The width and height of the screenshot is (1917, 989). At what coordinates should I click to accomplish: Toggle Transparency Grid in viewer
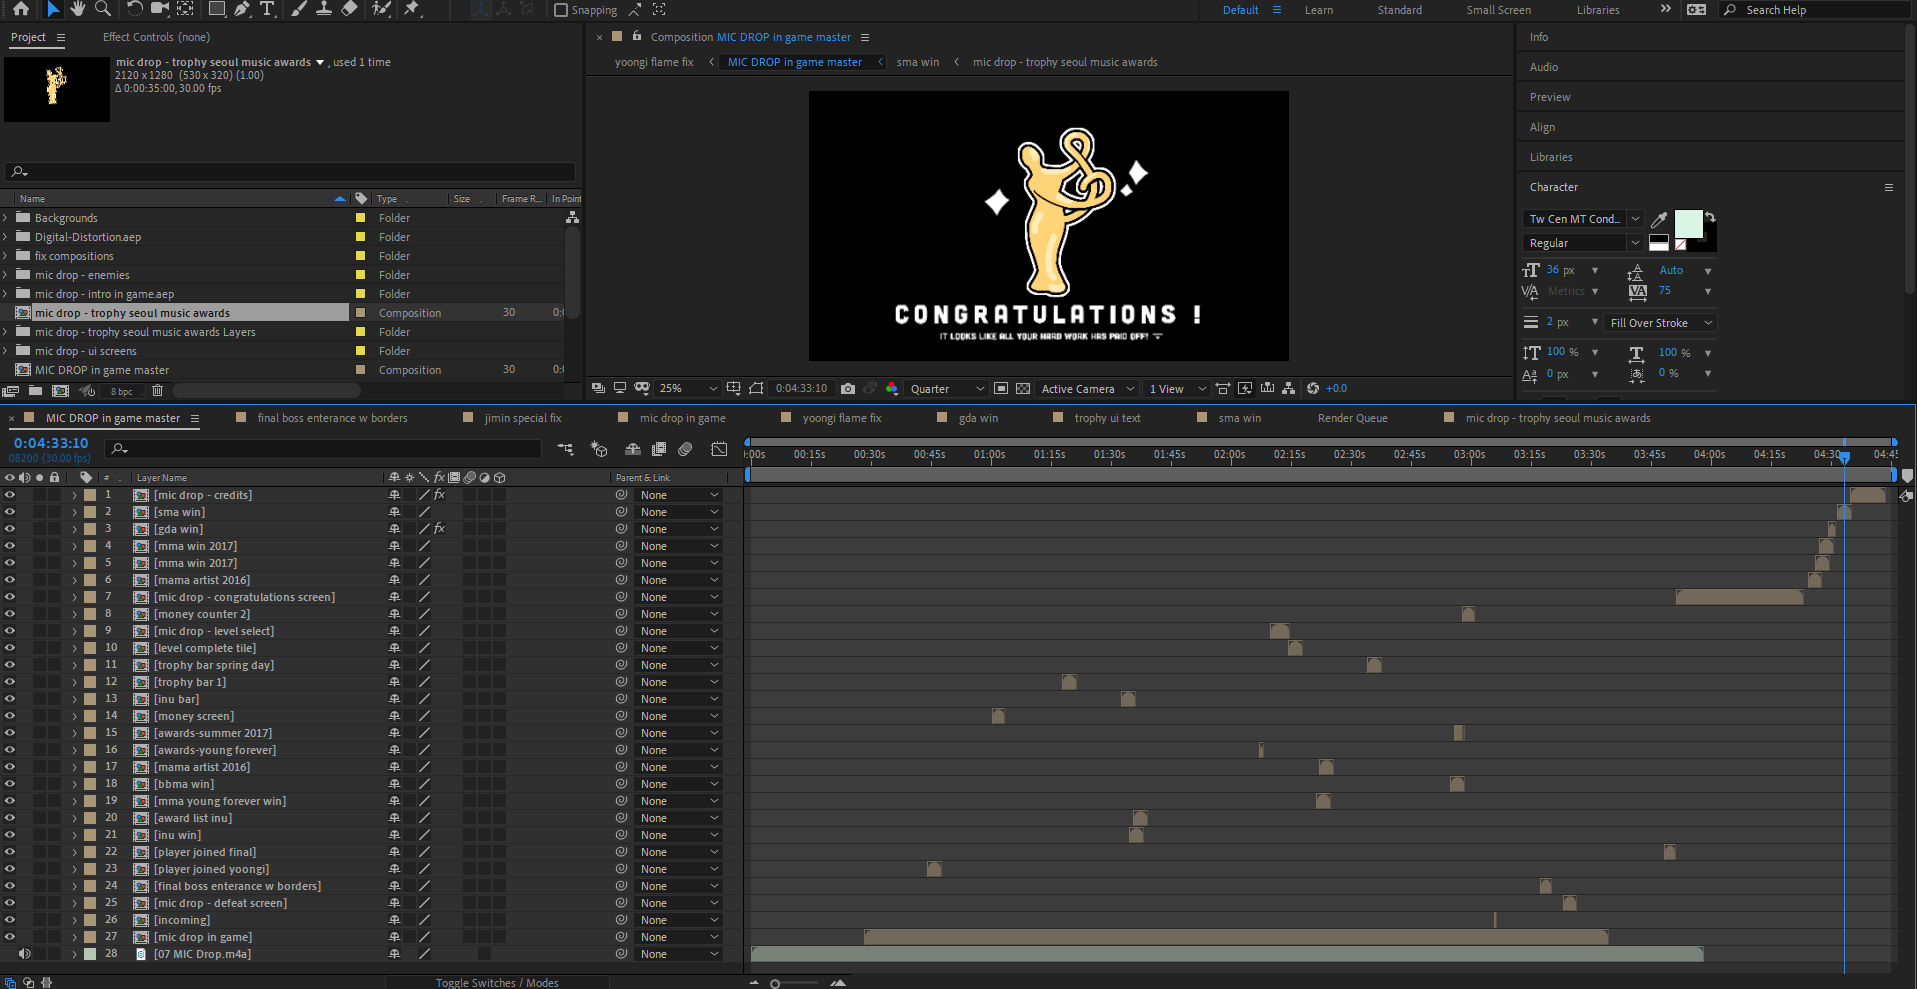pos(1023,388)
